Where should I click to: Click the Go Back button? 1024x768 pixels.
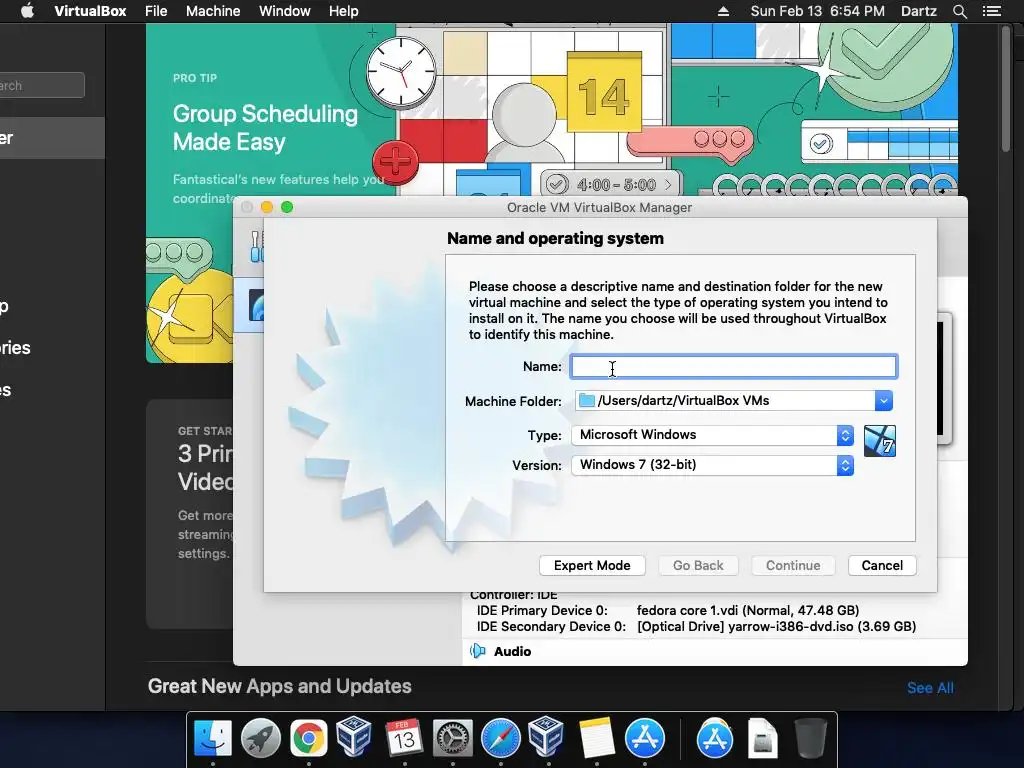click(x=698, y=566)
